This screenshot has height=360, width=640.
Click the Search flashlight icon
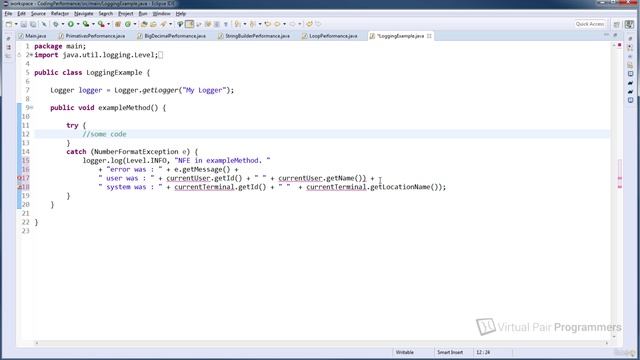tap(163, 24)
